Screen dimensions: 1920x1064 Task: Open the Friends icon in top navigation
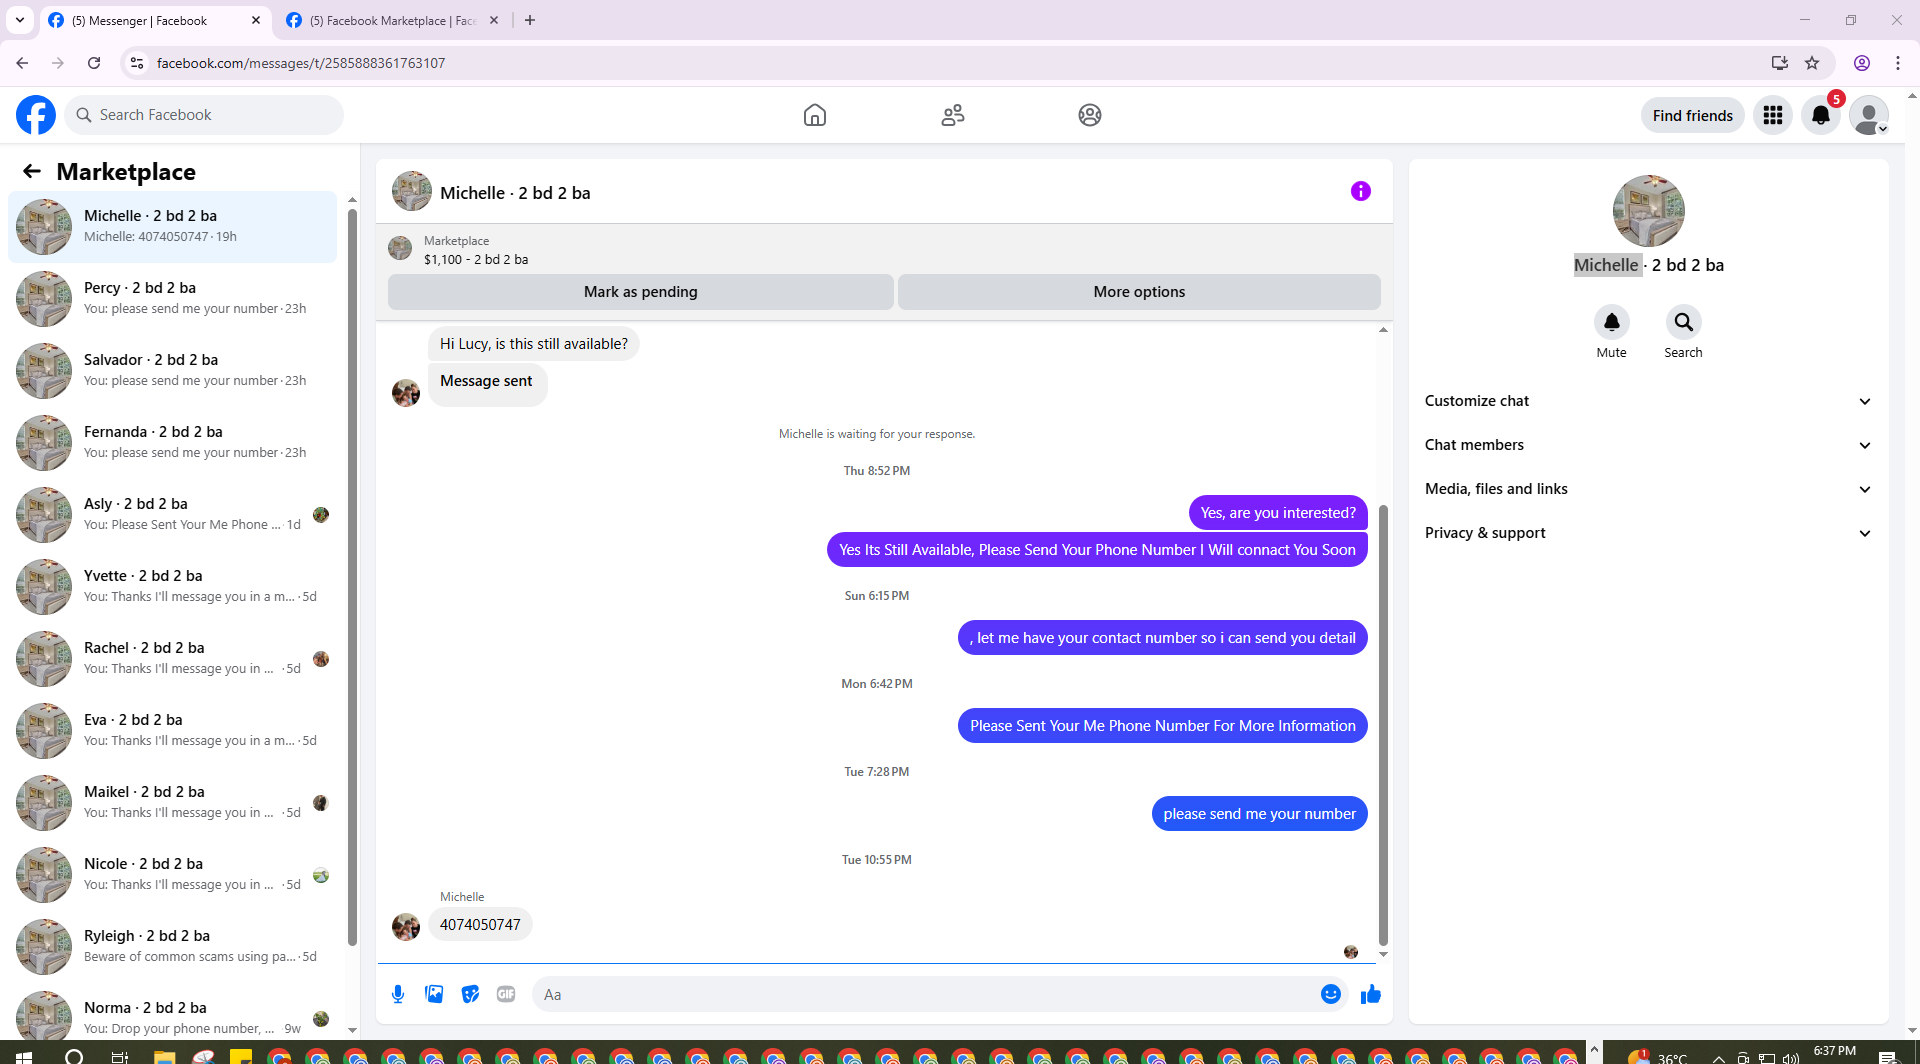(x=953, y=115)
